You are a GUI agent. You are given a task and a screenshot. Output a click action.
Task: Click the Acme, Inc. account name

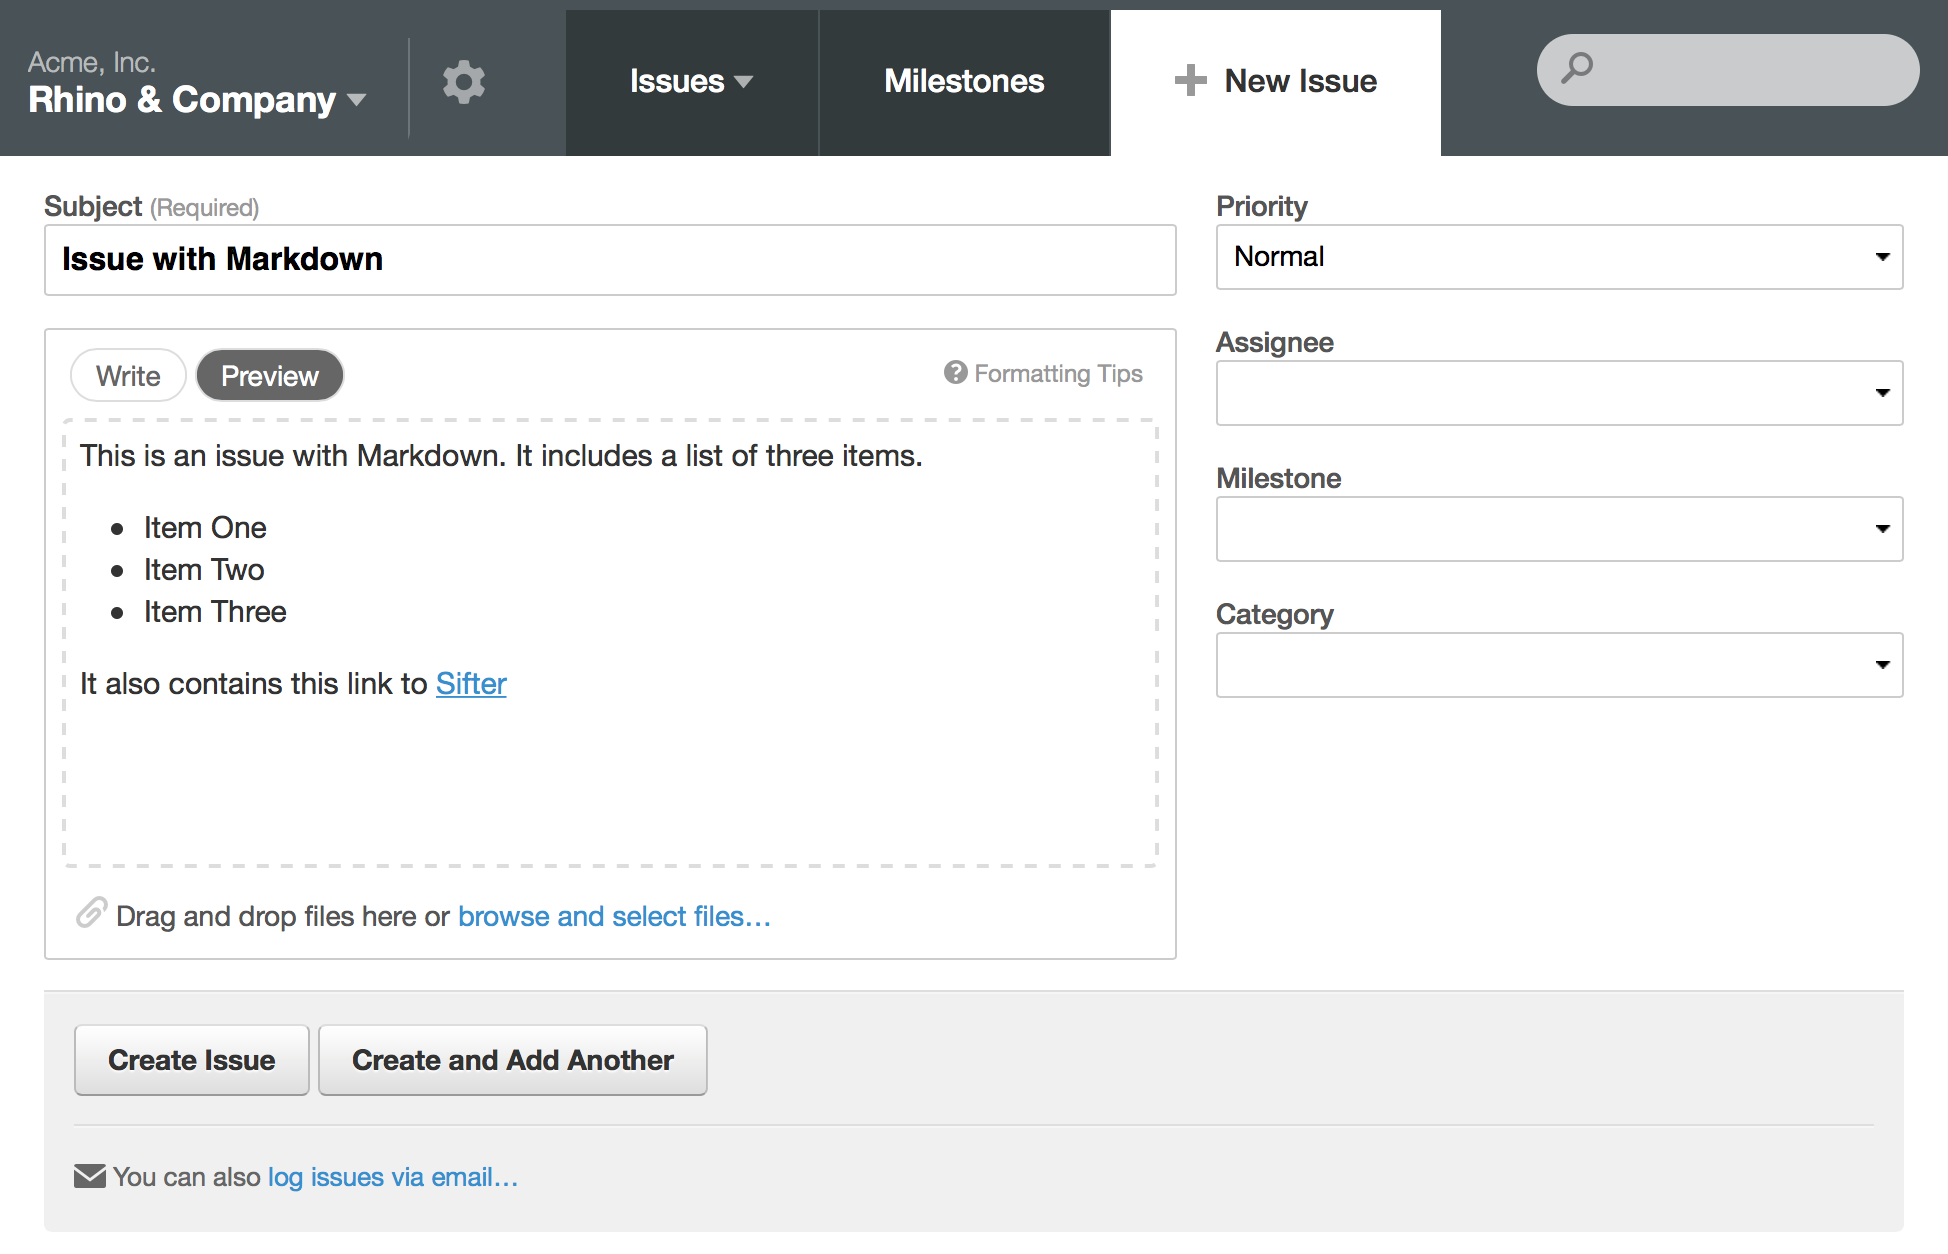[x=92, y=62]
